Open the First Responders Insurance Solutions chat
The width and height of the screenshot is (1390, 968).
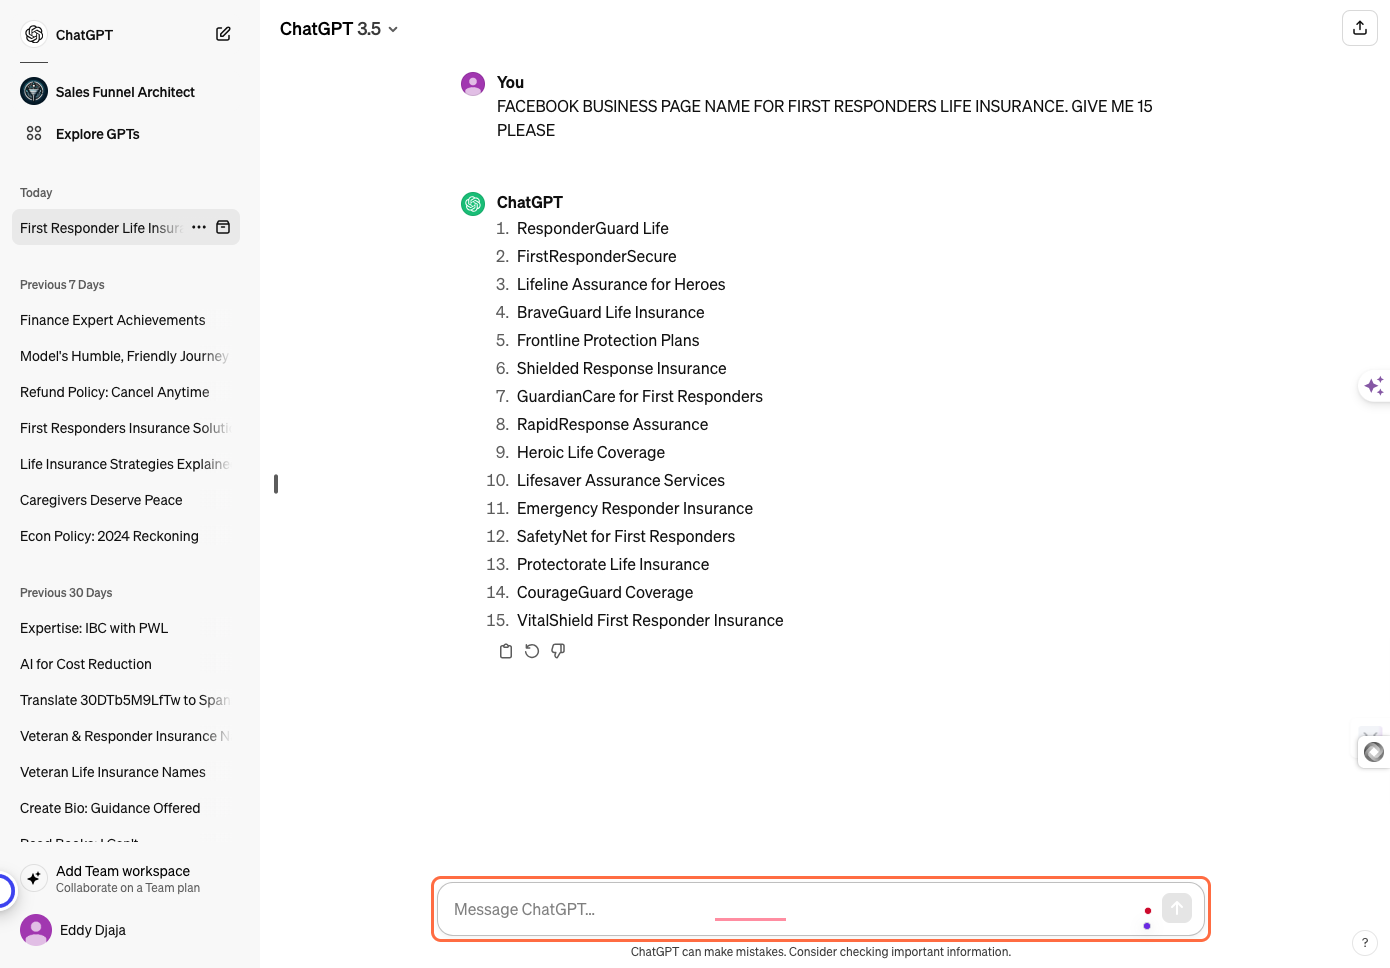[x=124, y=428]
